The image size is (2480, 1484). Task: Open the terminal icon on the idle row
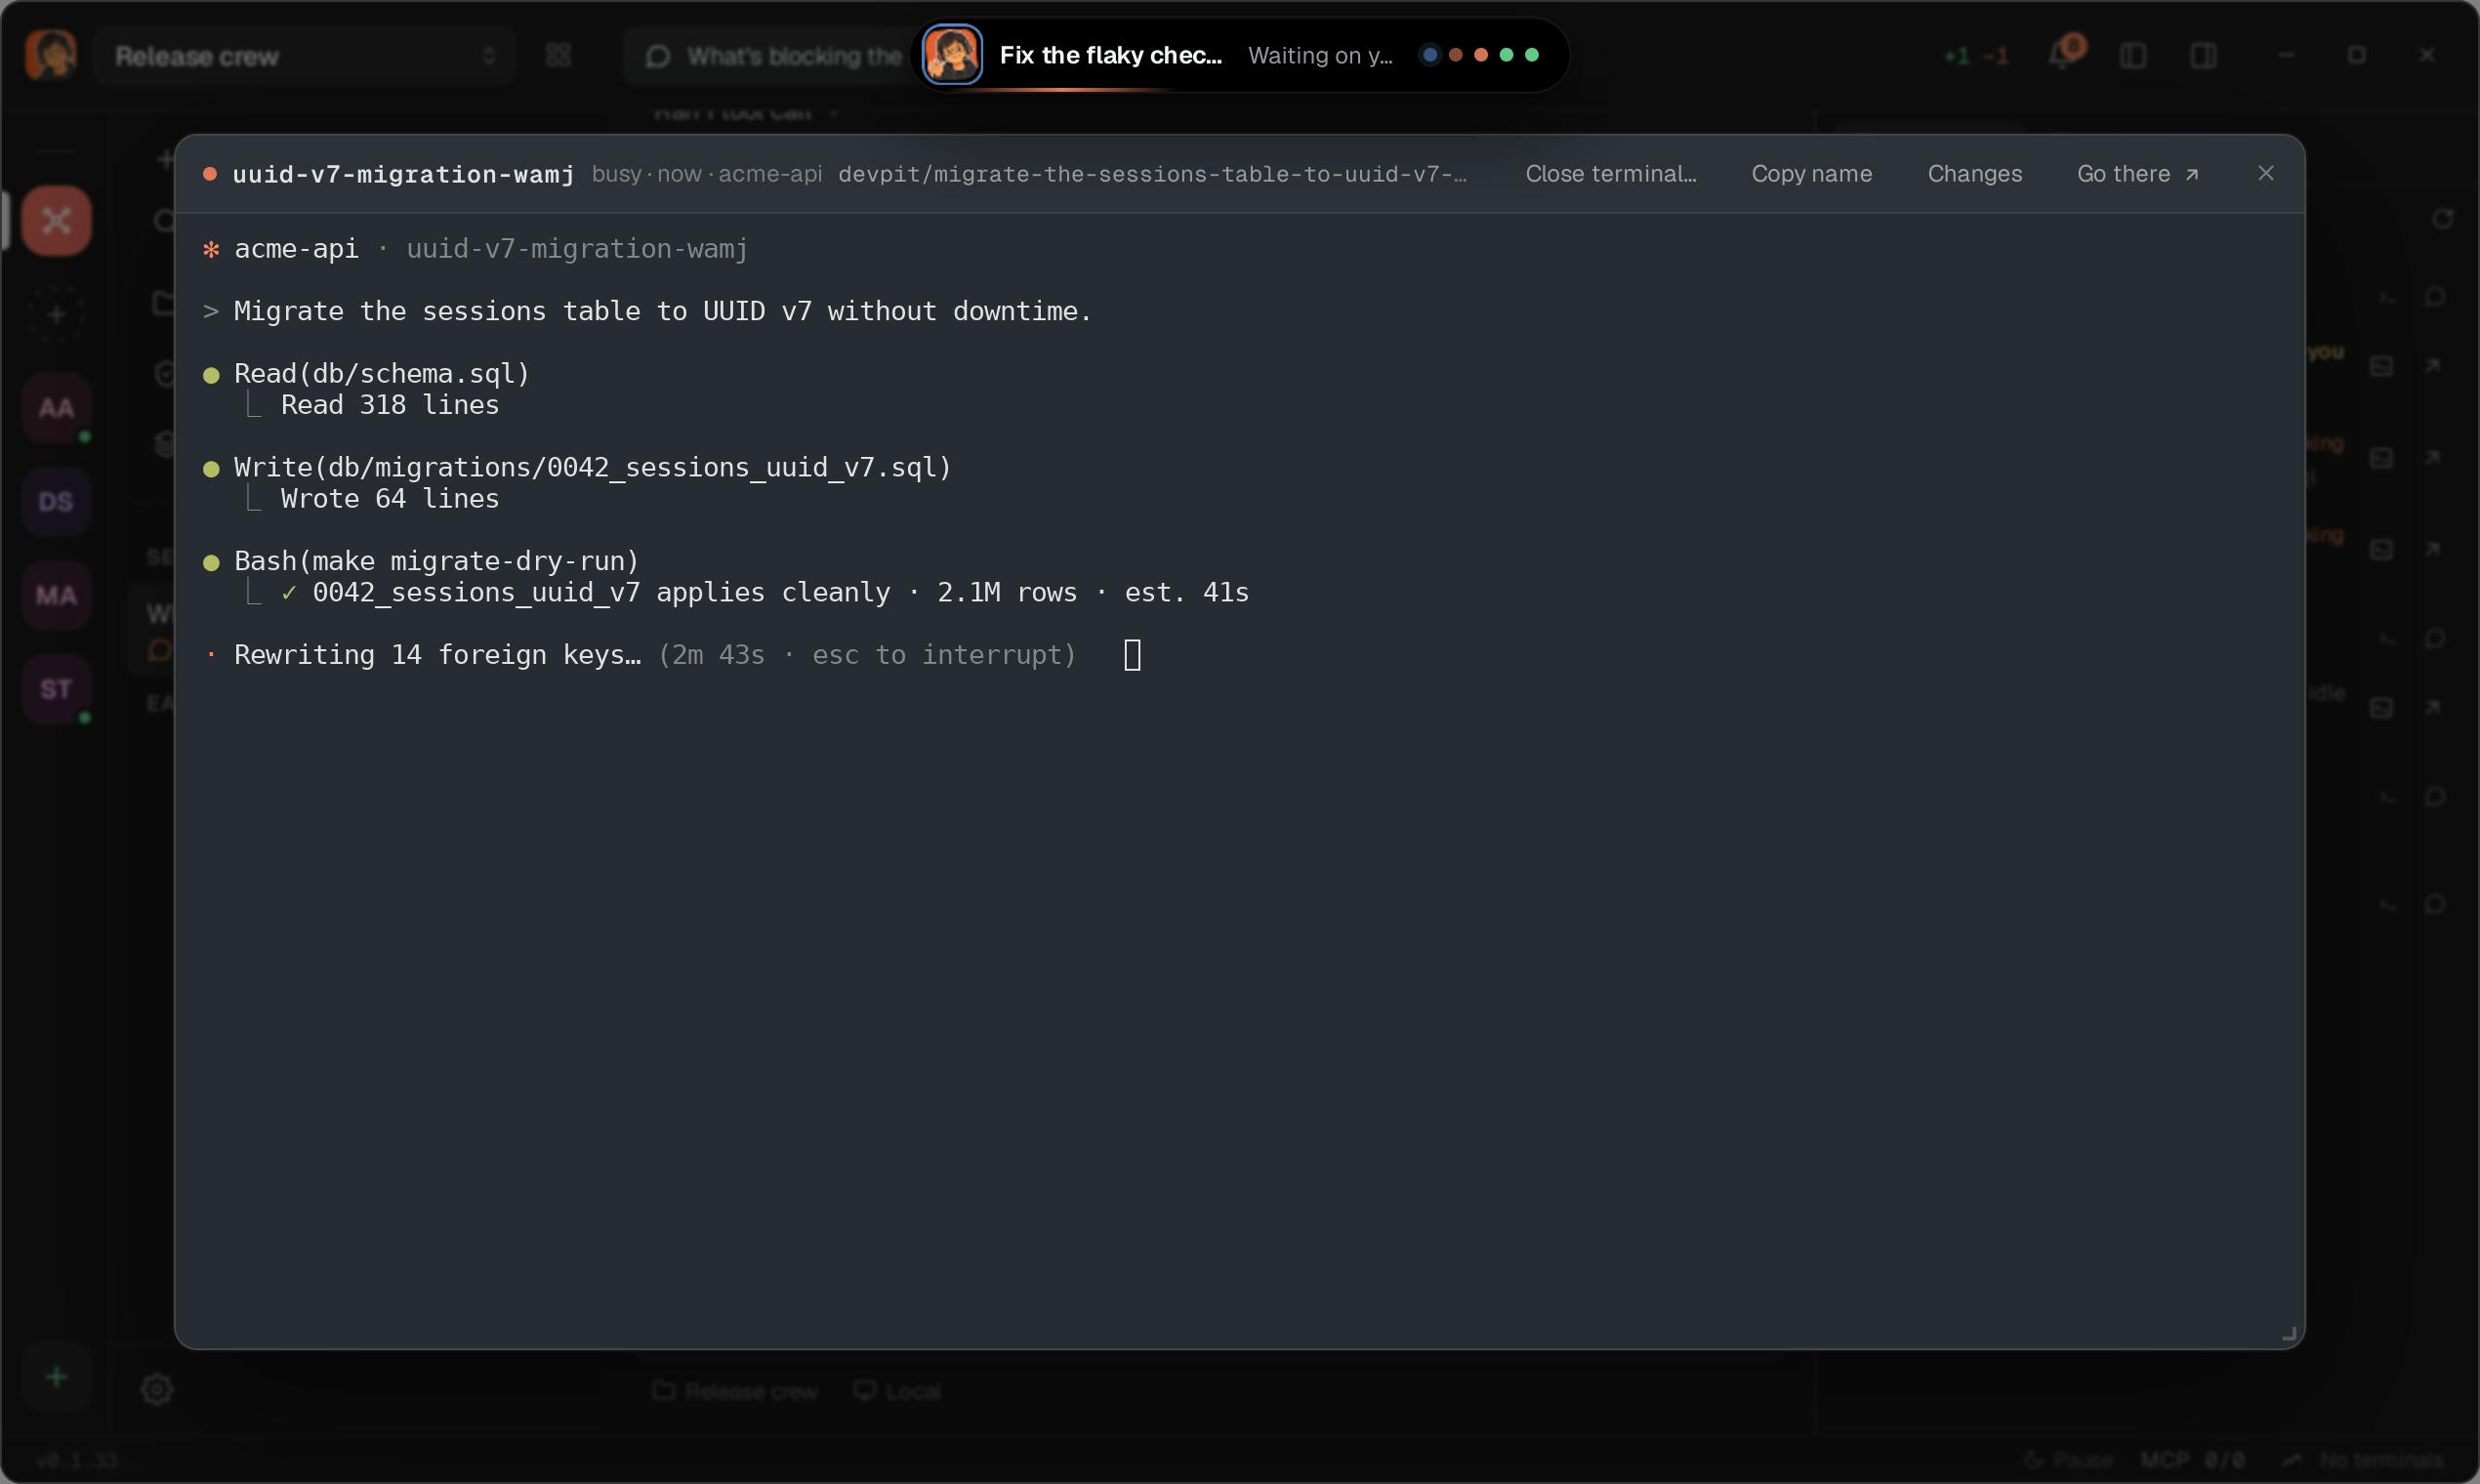point(2381,707)
